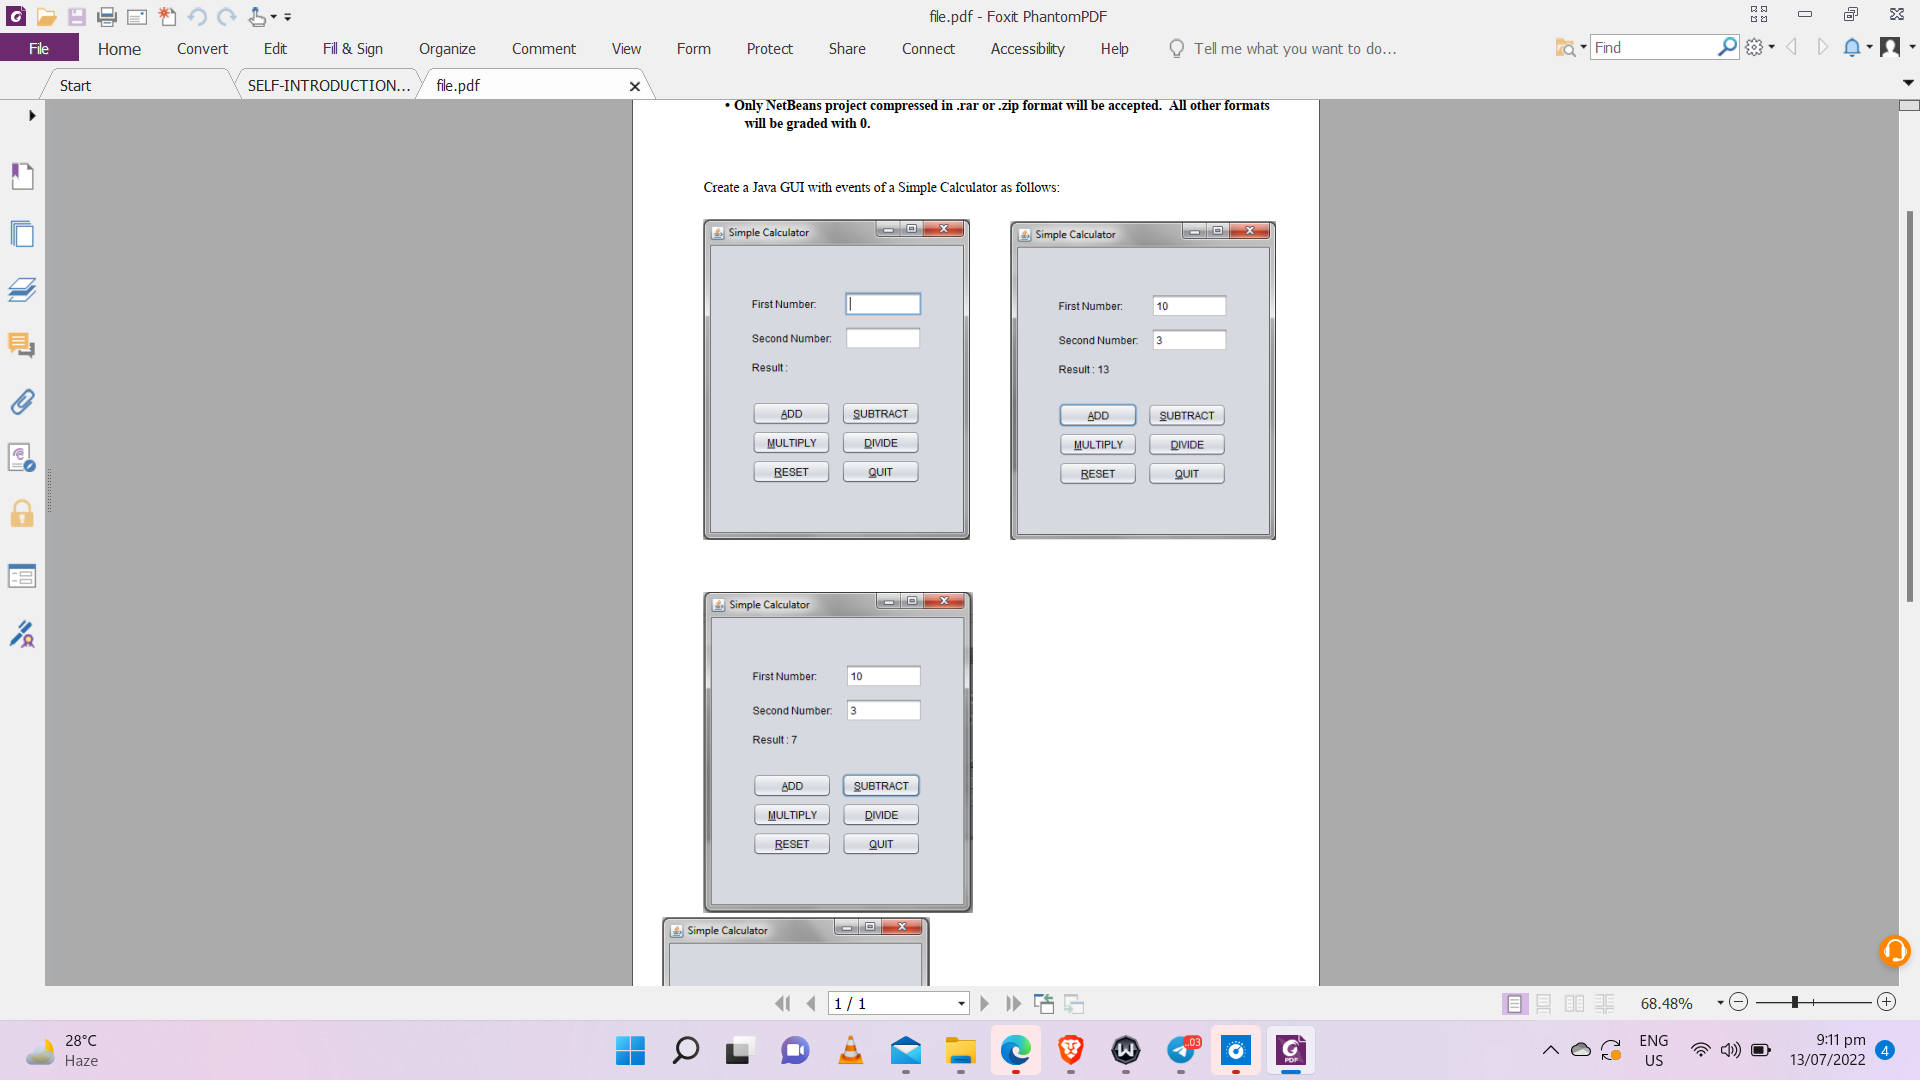The height and width of the screenshot is (1080, 1920).
Task: Select the View tab in ribbon
Action: pos(625,49)
